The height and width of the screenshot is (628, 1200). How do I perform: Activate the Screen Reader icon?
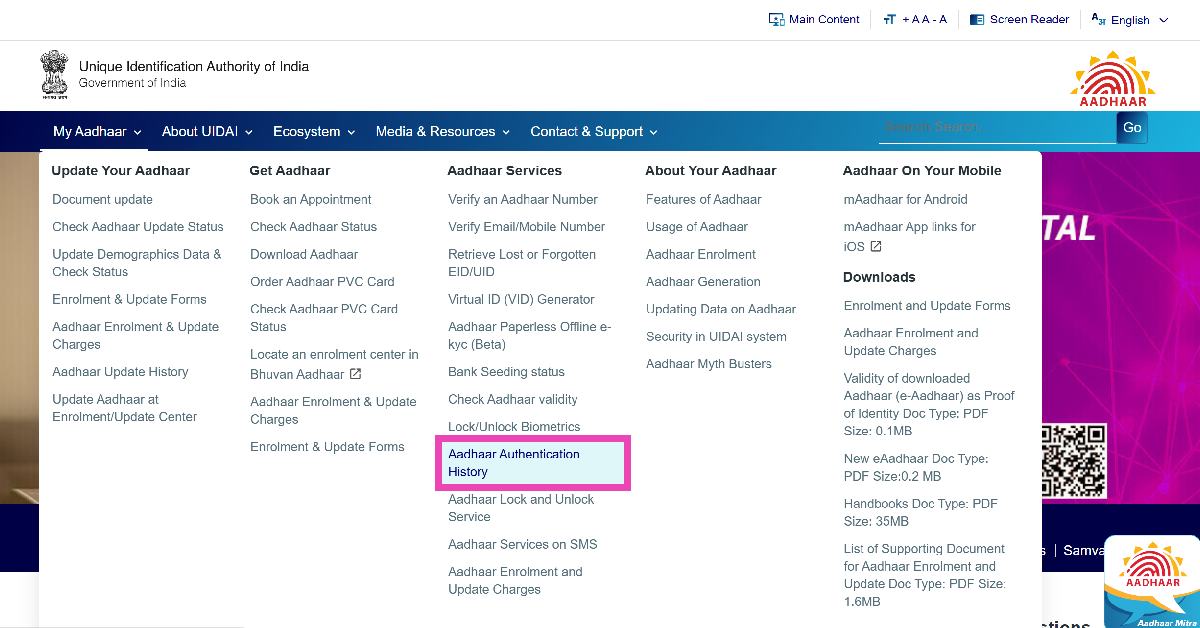click(x=977, y=20)
